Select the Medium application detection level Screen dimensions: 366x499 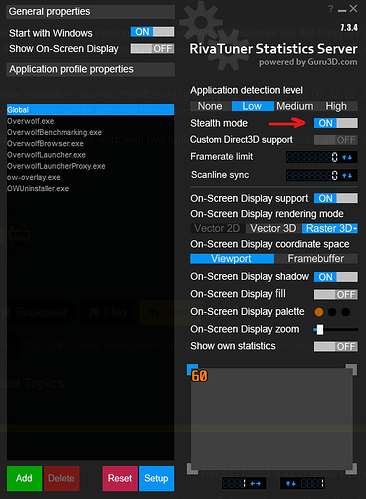pyautogui.click(x=295, y=106)
